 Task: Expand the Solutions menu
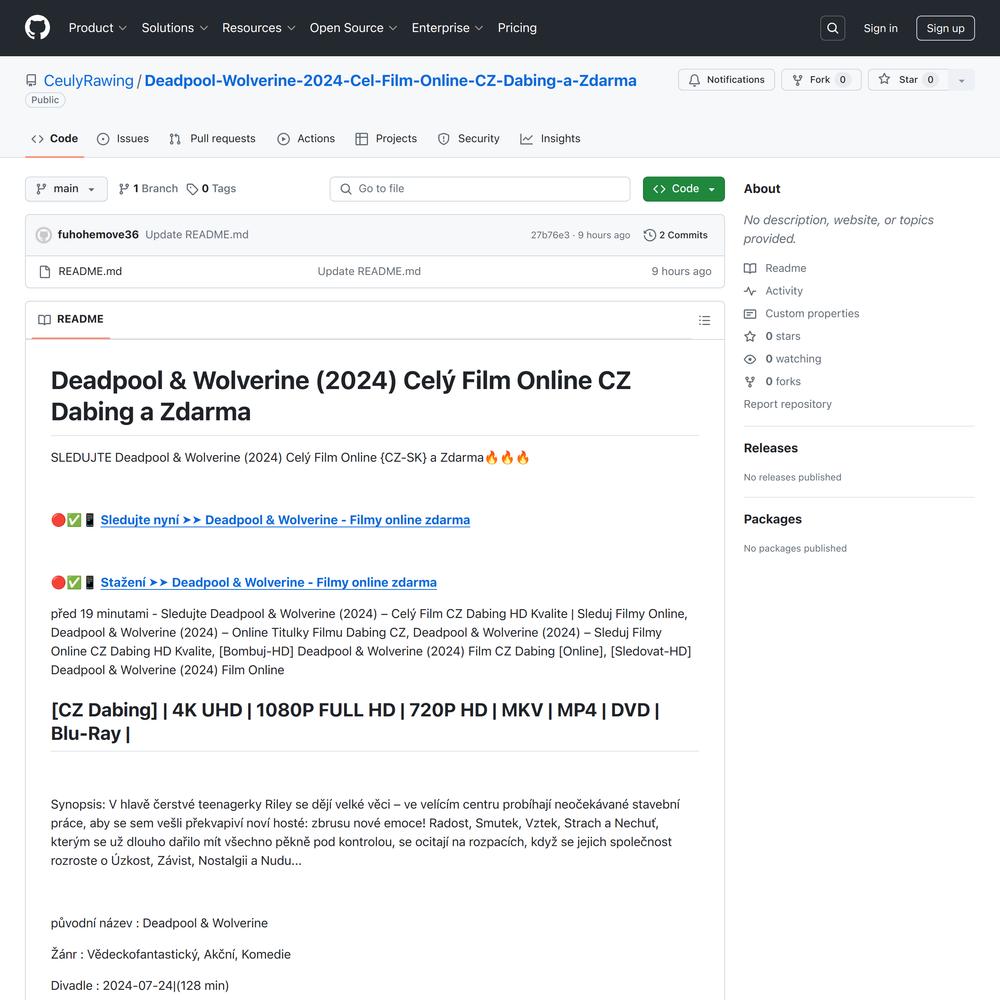175,28
